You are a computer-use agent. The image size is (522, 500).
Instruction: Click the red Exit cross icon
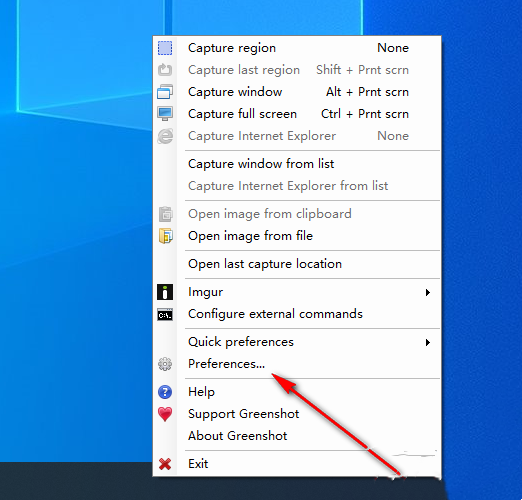(165, 464)
